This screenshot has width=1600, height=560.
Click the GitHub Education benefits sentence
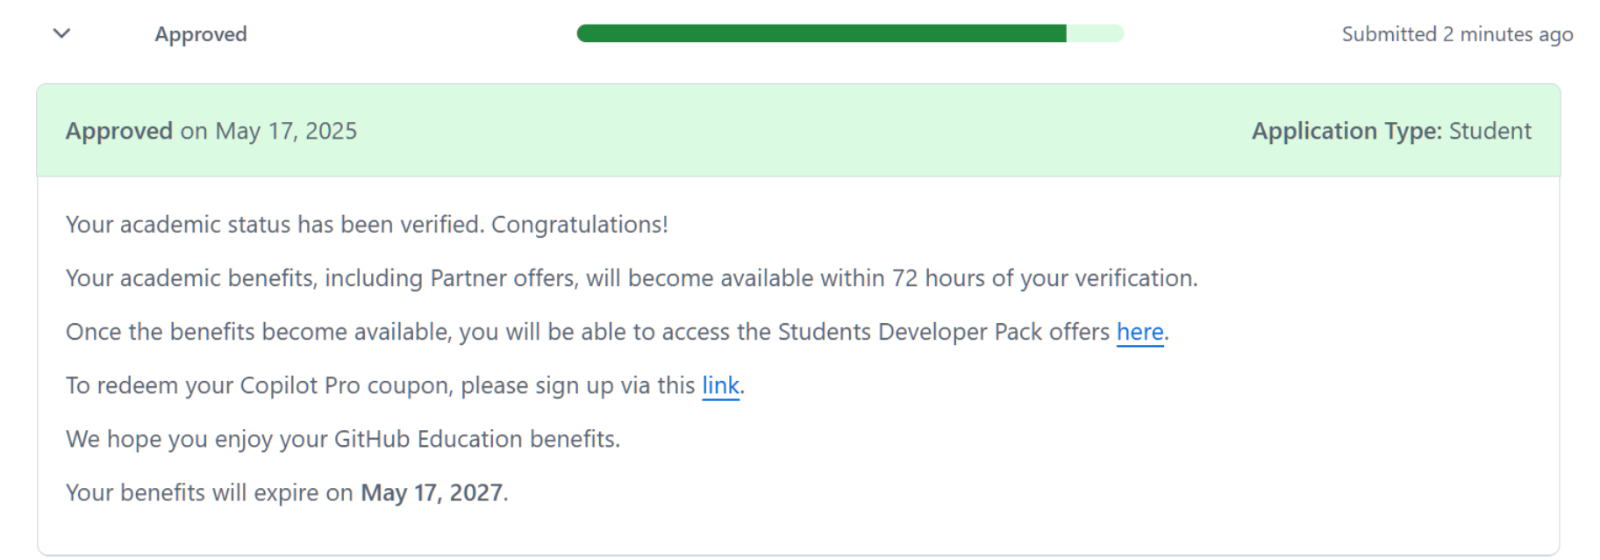point(342,439)
